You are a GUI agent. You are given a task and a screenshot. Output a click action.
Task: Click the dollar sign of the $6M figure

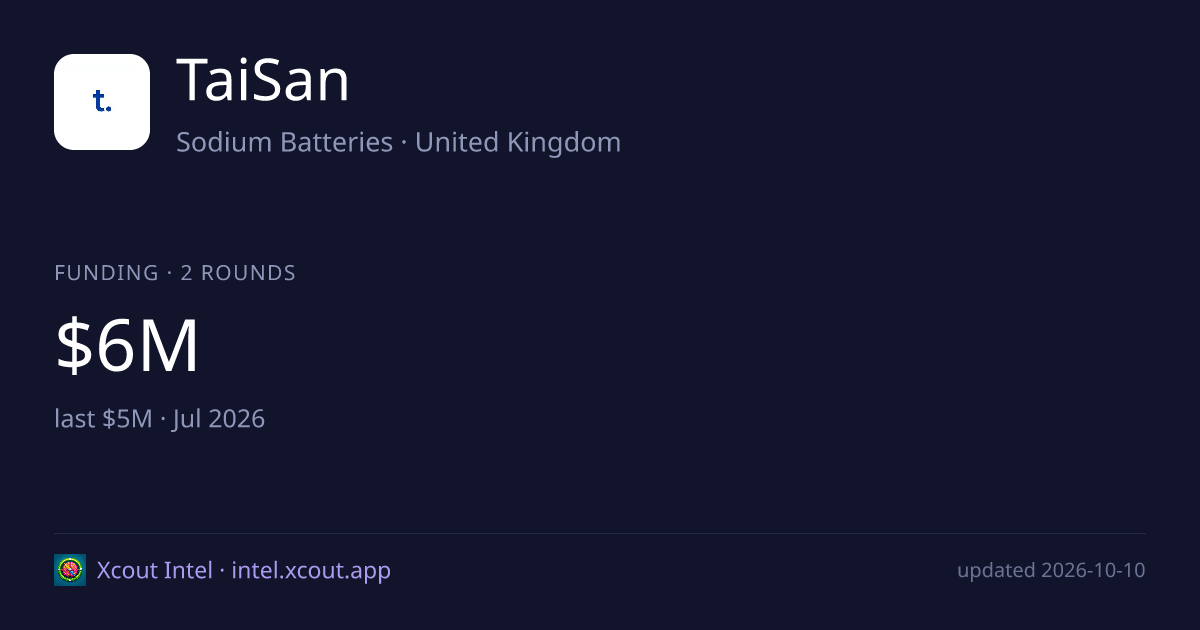[72, 346]
